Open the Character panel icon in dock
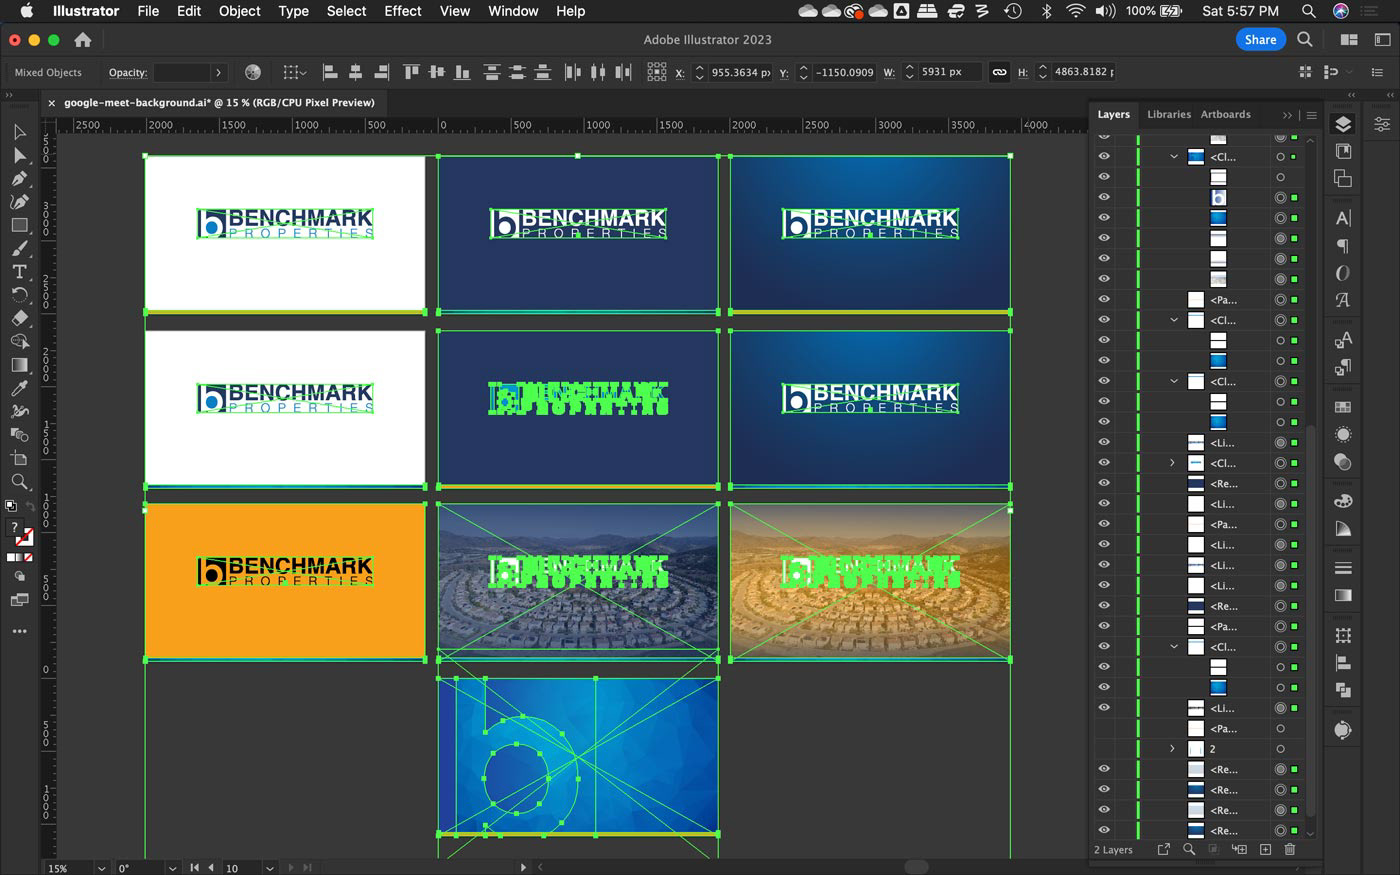1400x875 pixels. tap(1343, 218)
